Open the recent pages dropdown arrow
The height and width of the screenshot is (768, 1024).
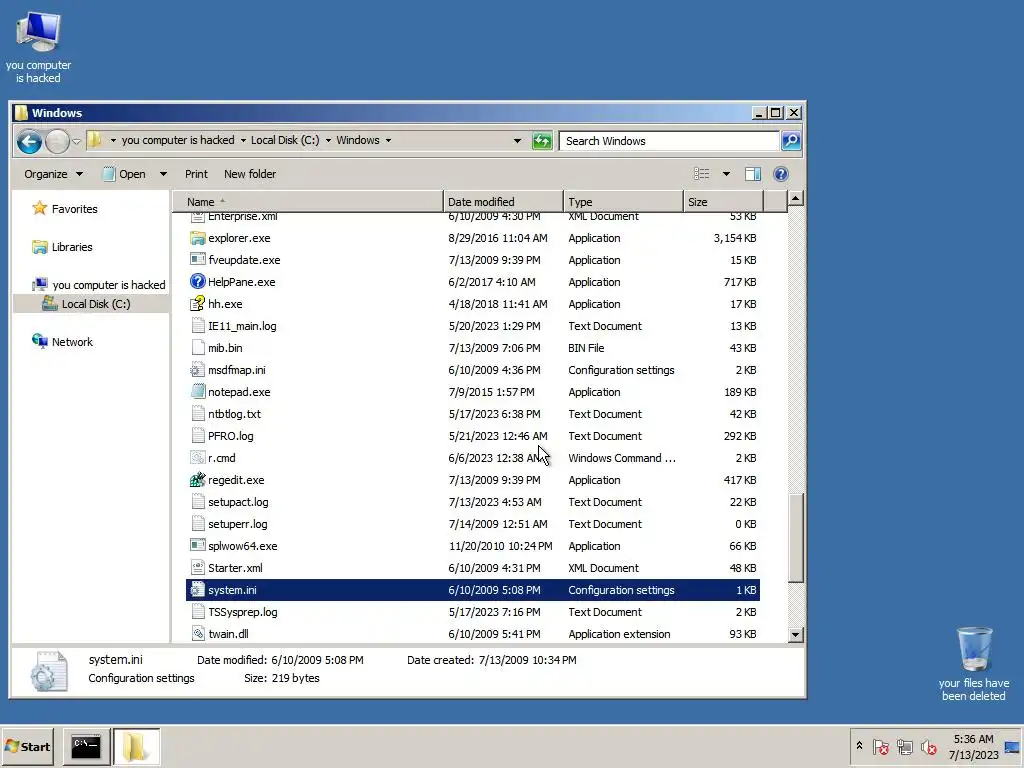click(76, 141)
